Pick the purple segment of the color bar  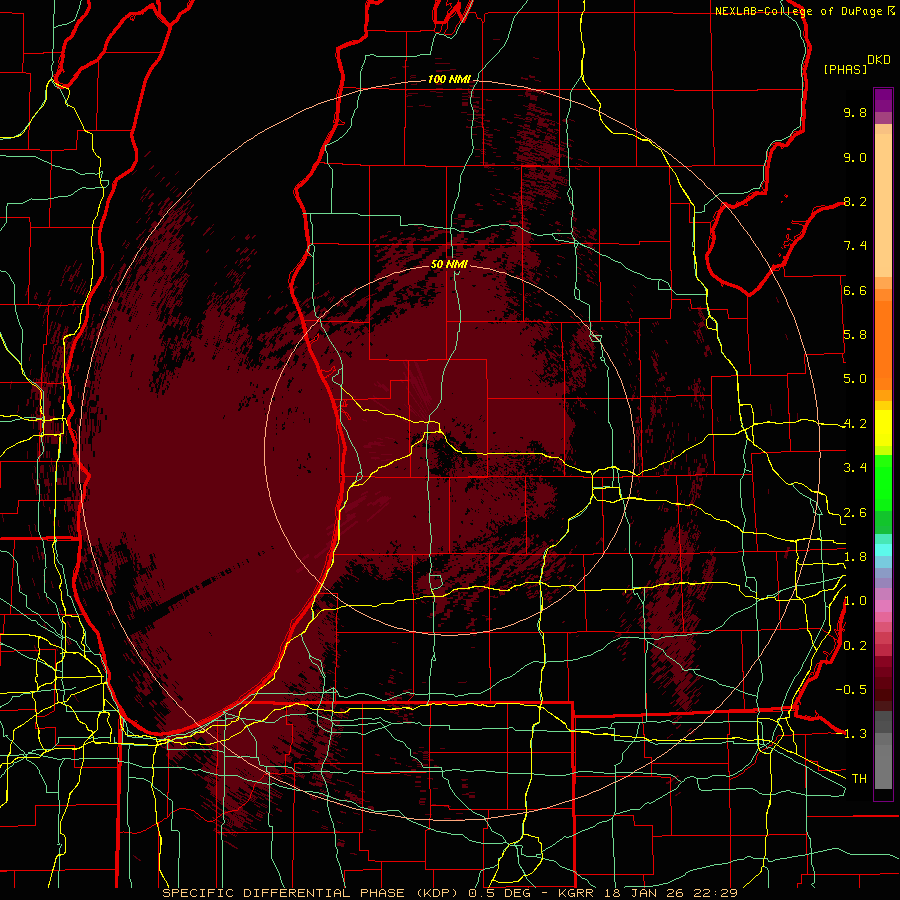pyautogui.click(x=883, y=100)
